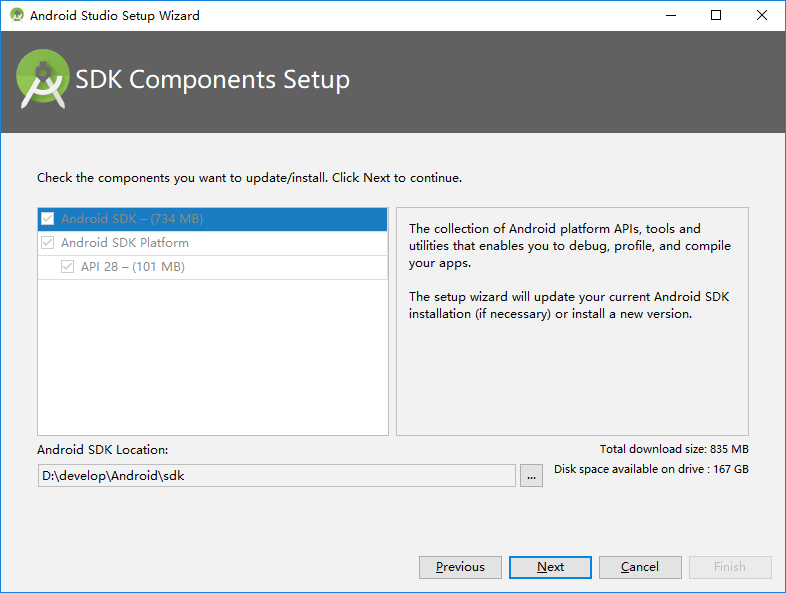Screen dimensions: 786x593
Task: Toggle the Android SDK Platform checkbox
Action: click(47, 243)
